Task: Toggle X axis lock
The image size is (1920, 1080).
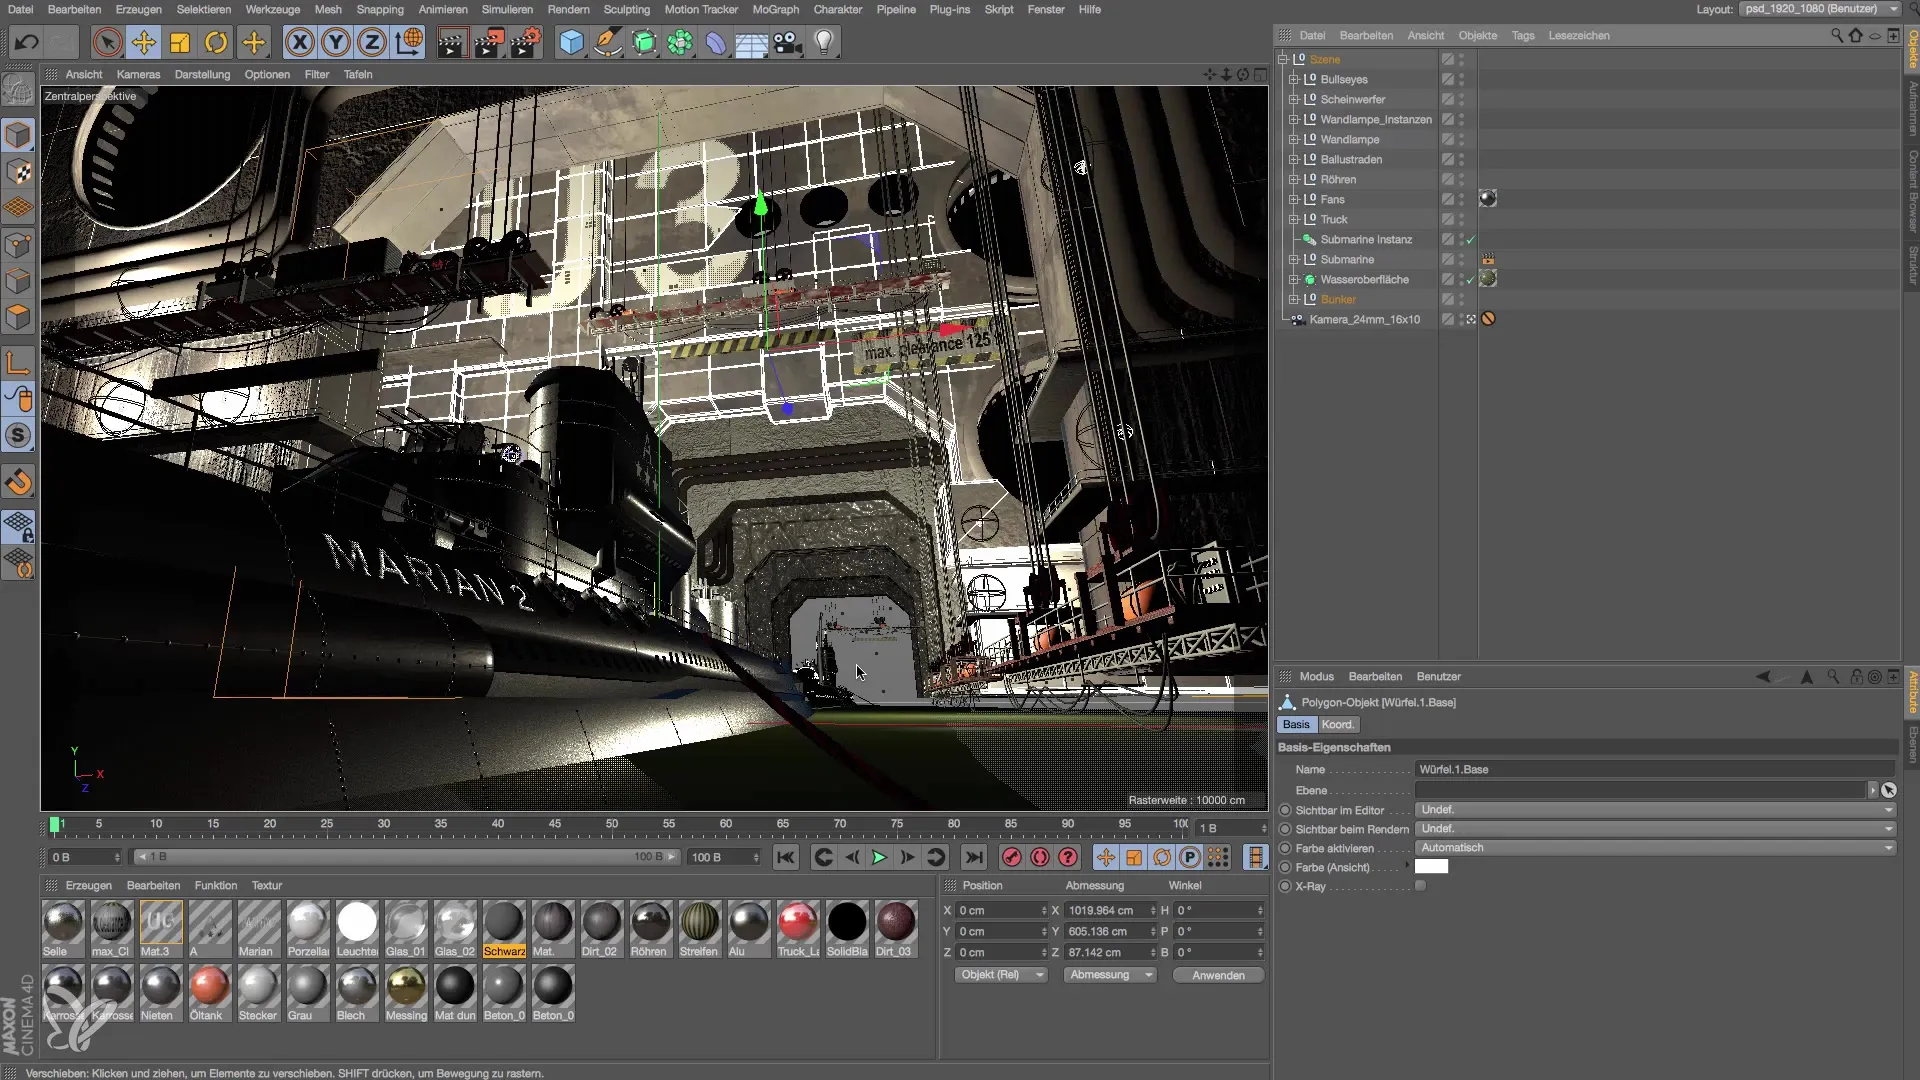Action: click(x=300, y=42)
